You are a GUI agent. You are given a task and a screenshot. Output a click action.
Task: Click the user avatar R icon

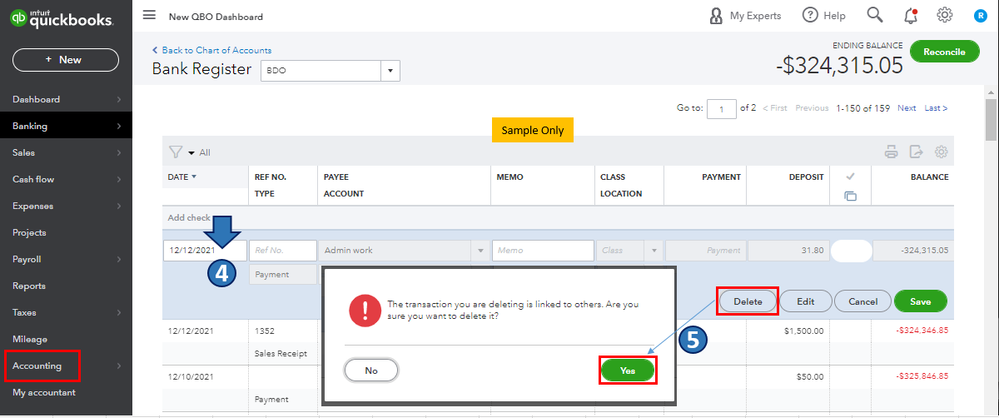click(980, 16)
